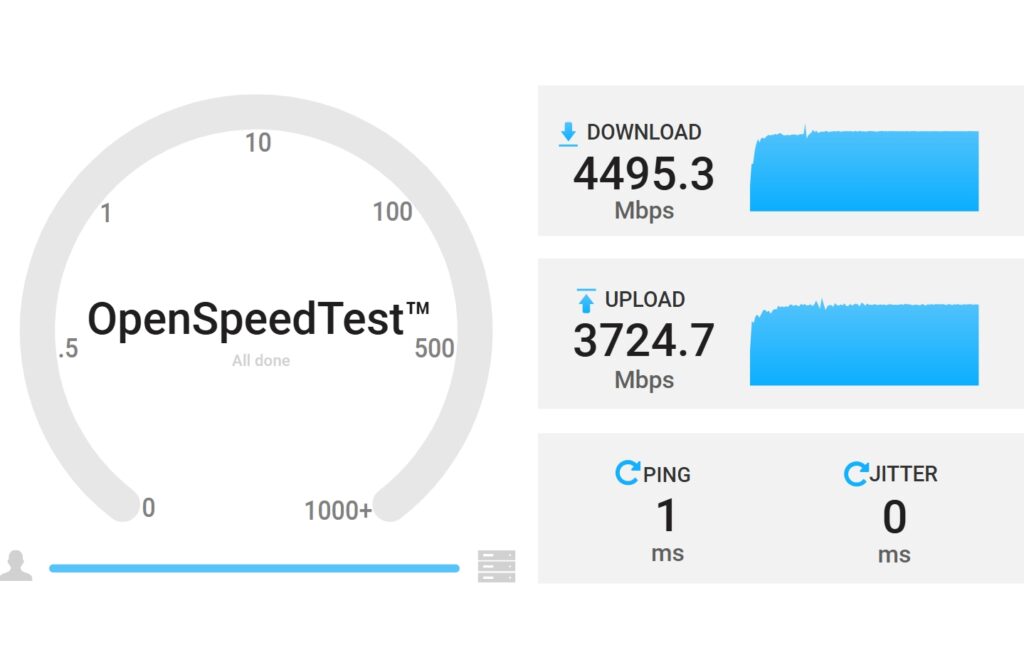The width and height of the screenshot is (1024, 670).
Task: Click the ping refresh icon
Action: tap(627, 473)
